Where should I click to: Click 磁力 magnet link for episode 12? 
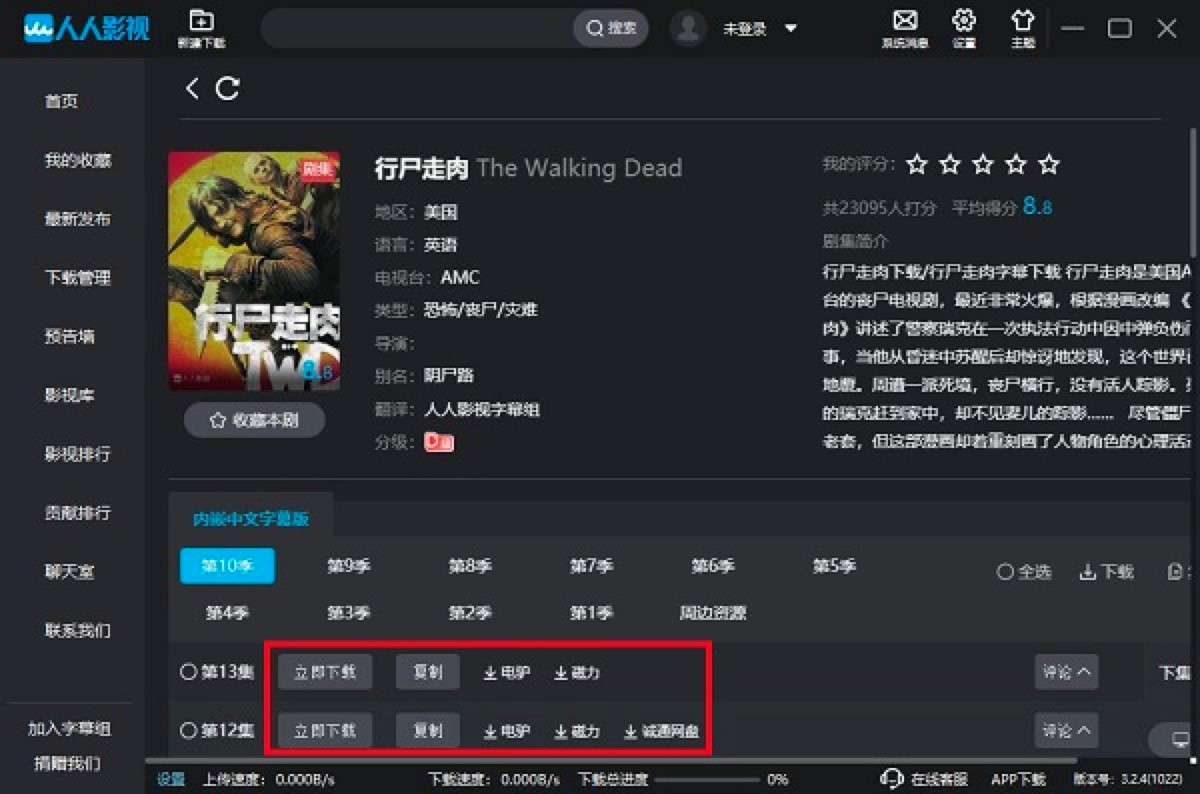coord(577,731)
